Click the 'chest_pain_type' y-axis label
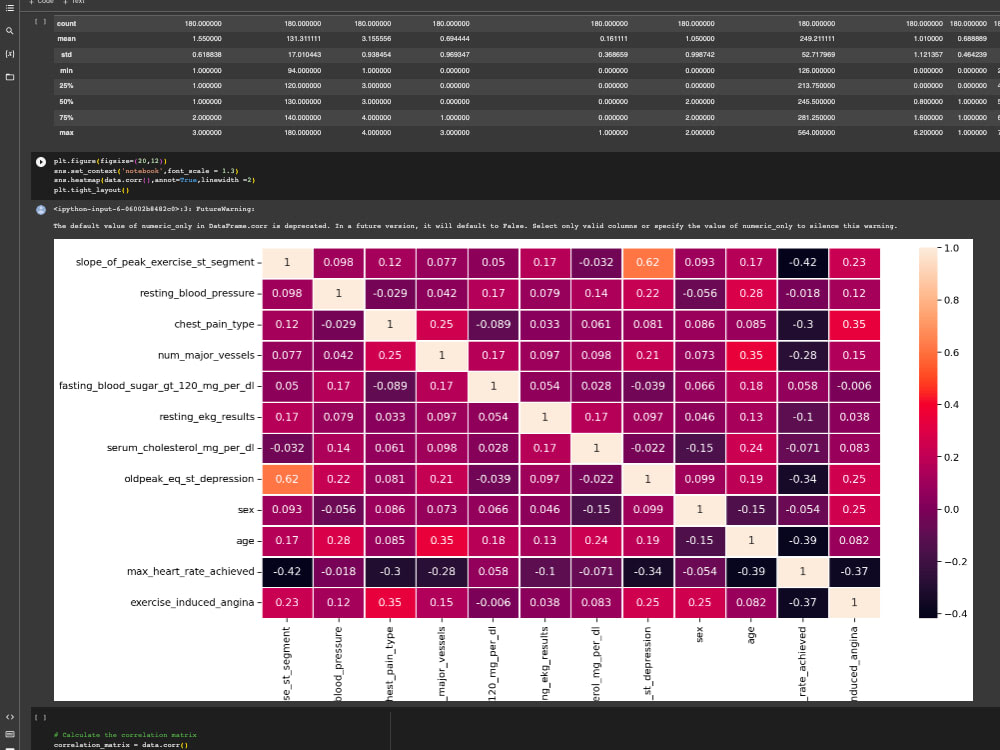 (x=214, y=324)
